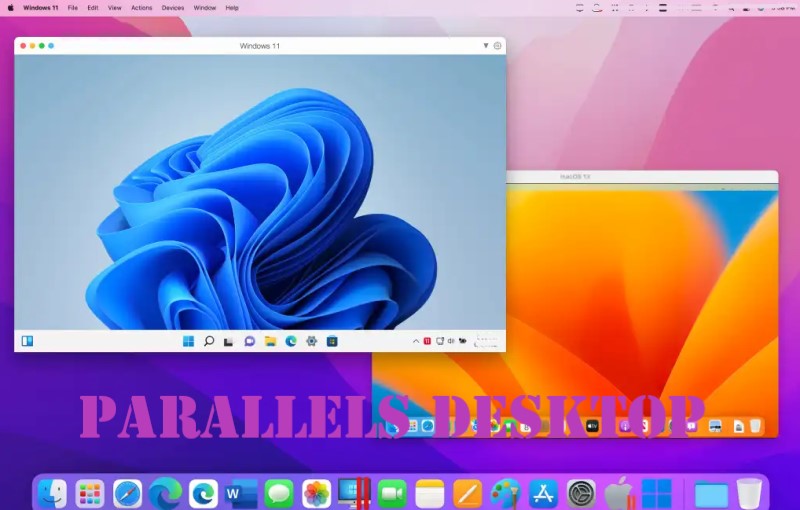The image size is (800, 510).
Task: Open the Actions menu
Action: [142, 8]
